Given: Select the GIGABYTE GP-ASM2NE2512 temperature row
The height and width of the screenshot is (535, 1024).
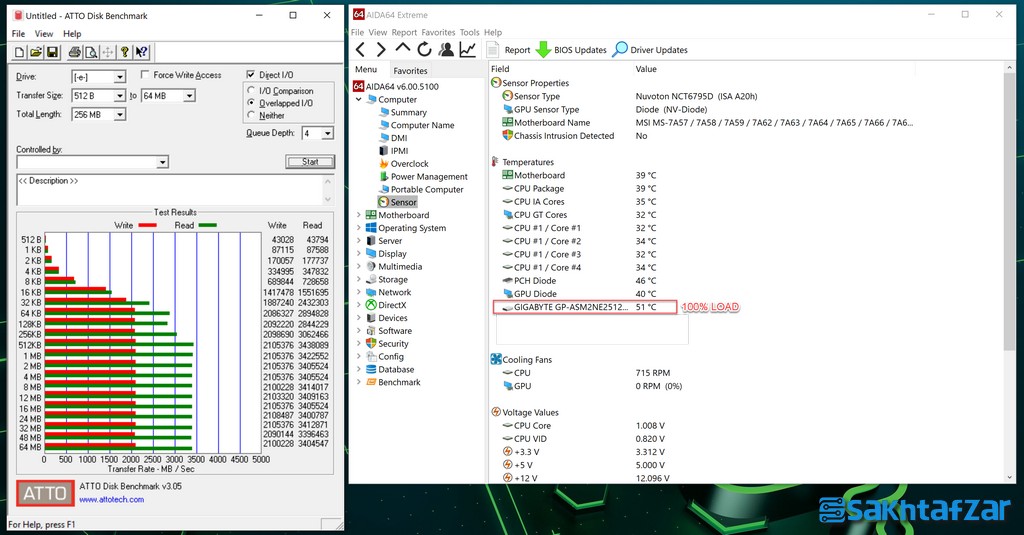Looking at the screenshot, I should (x=584, y=307).
